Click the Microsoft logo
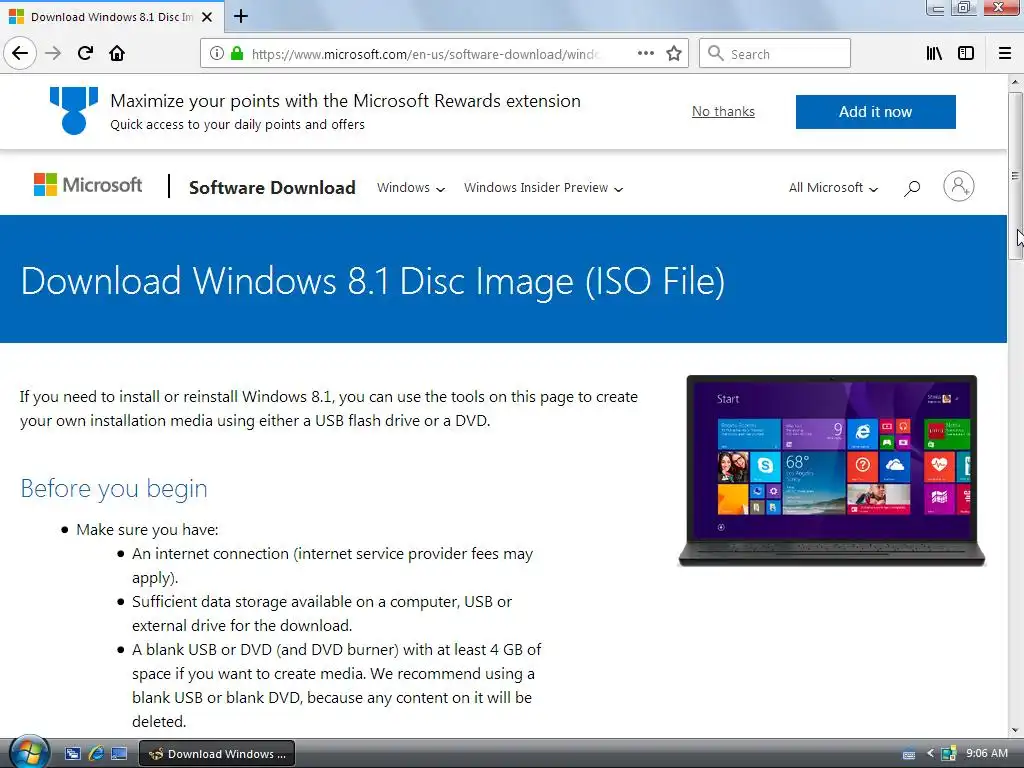The height and width of the screenshot is (768, 1024). [x=88, y=185]
